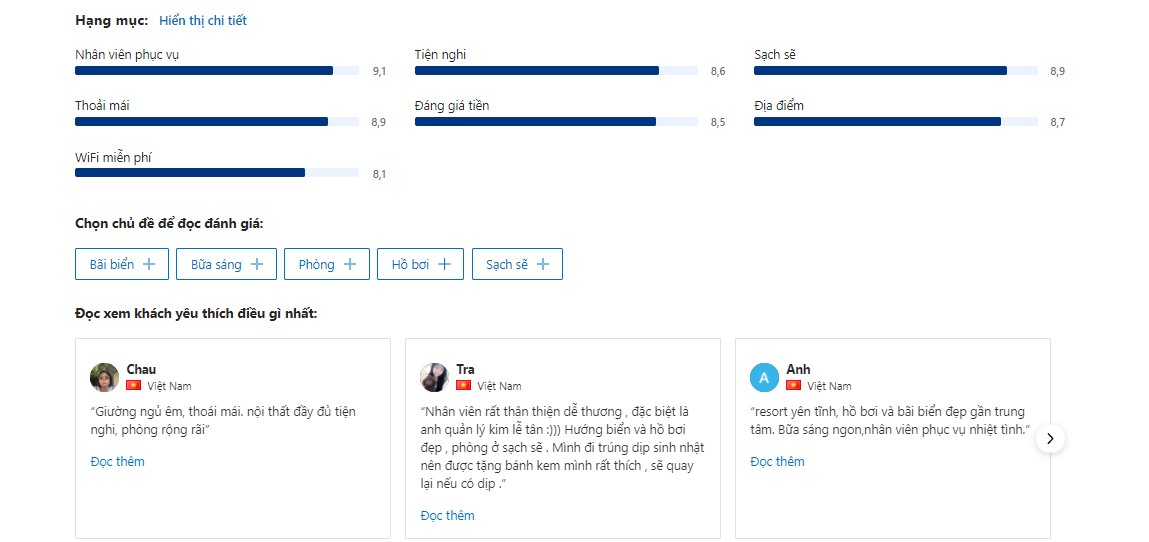Click the Vietnam flag under Tra's name

(x=463, y=385)
